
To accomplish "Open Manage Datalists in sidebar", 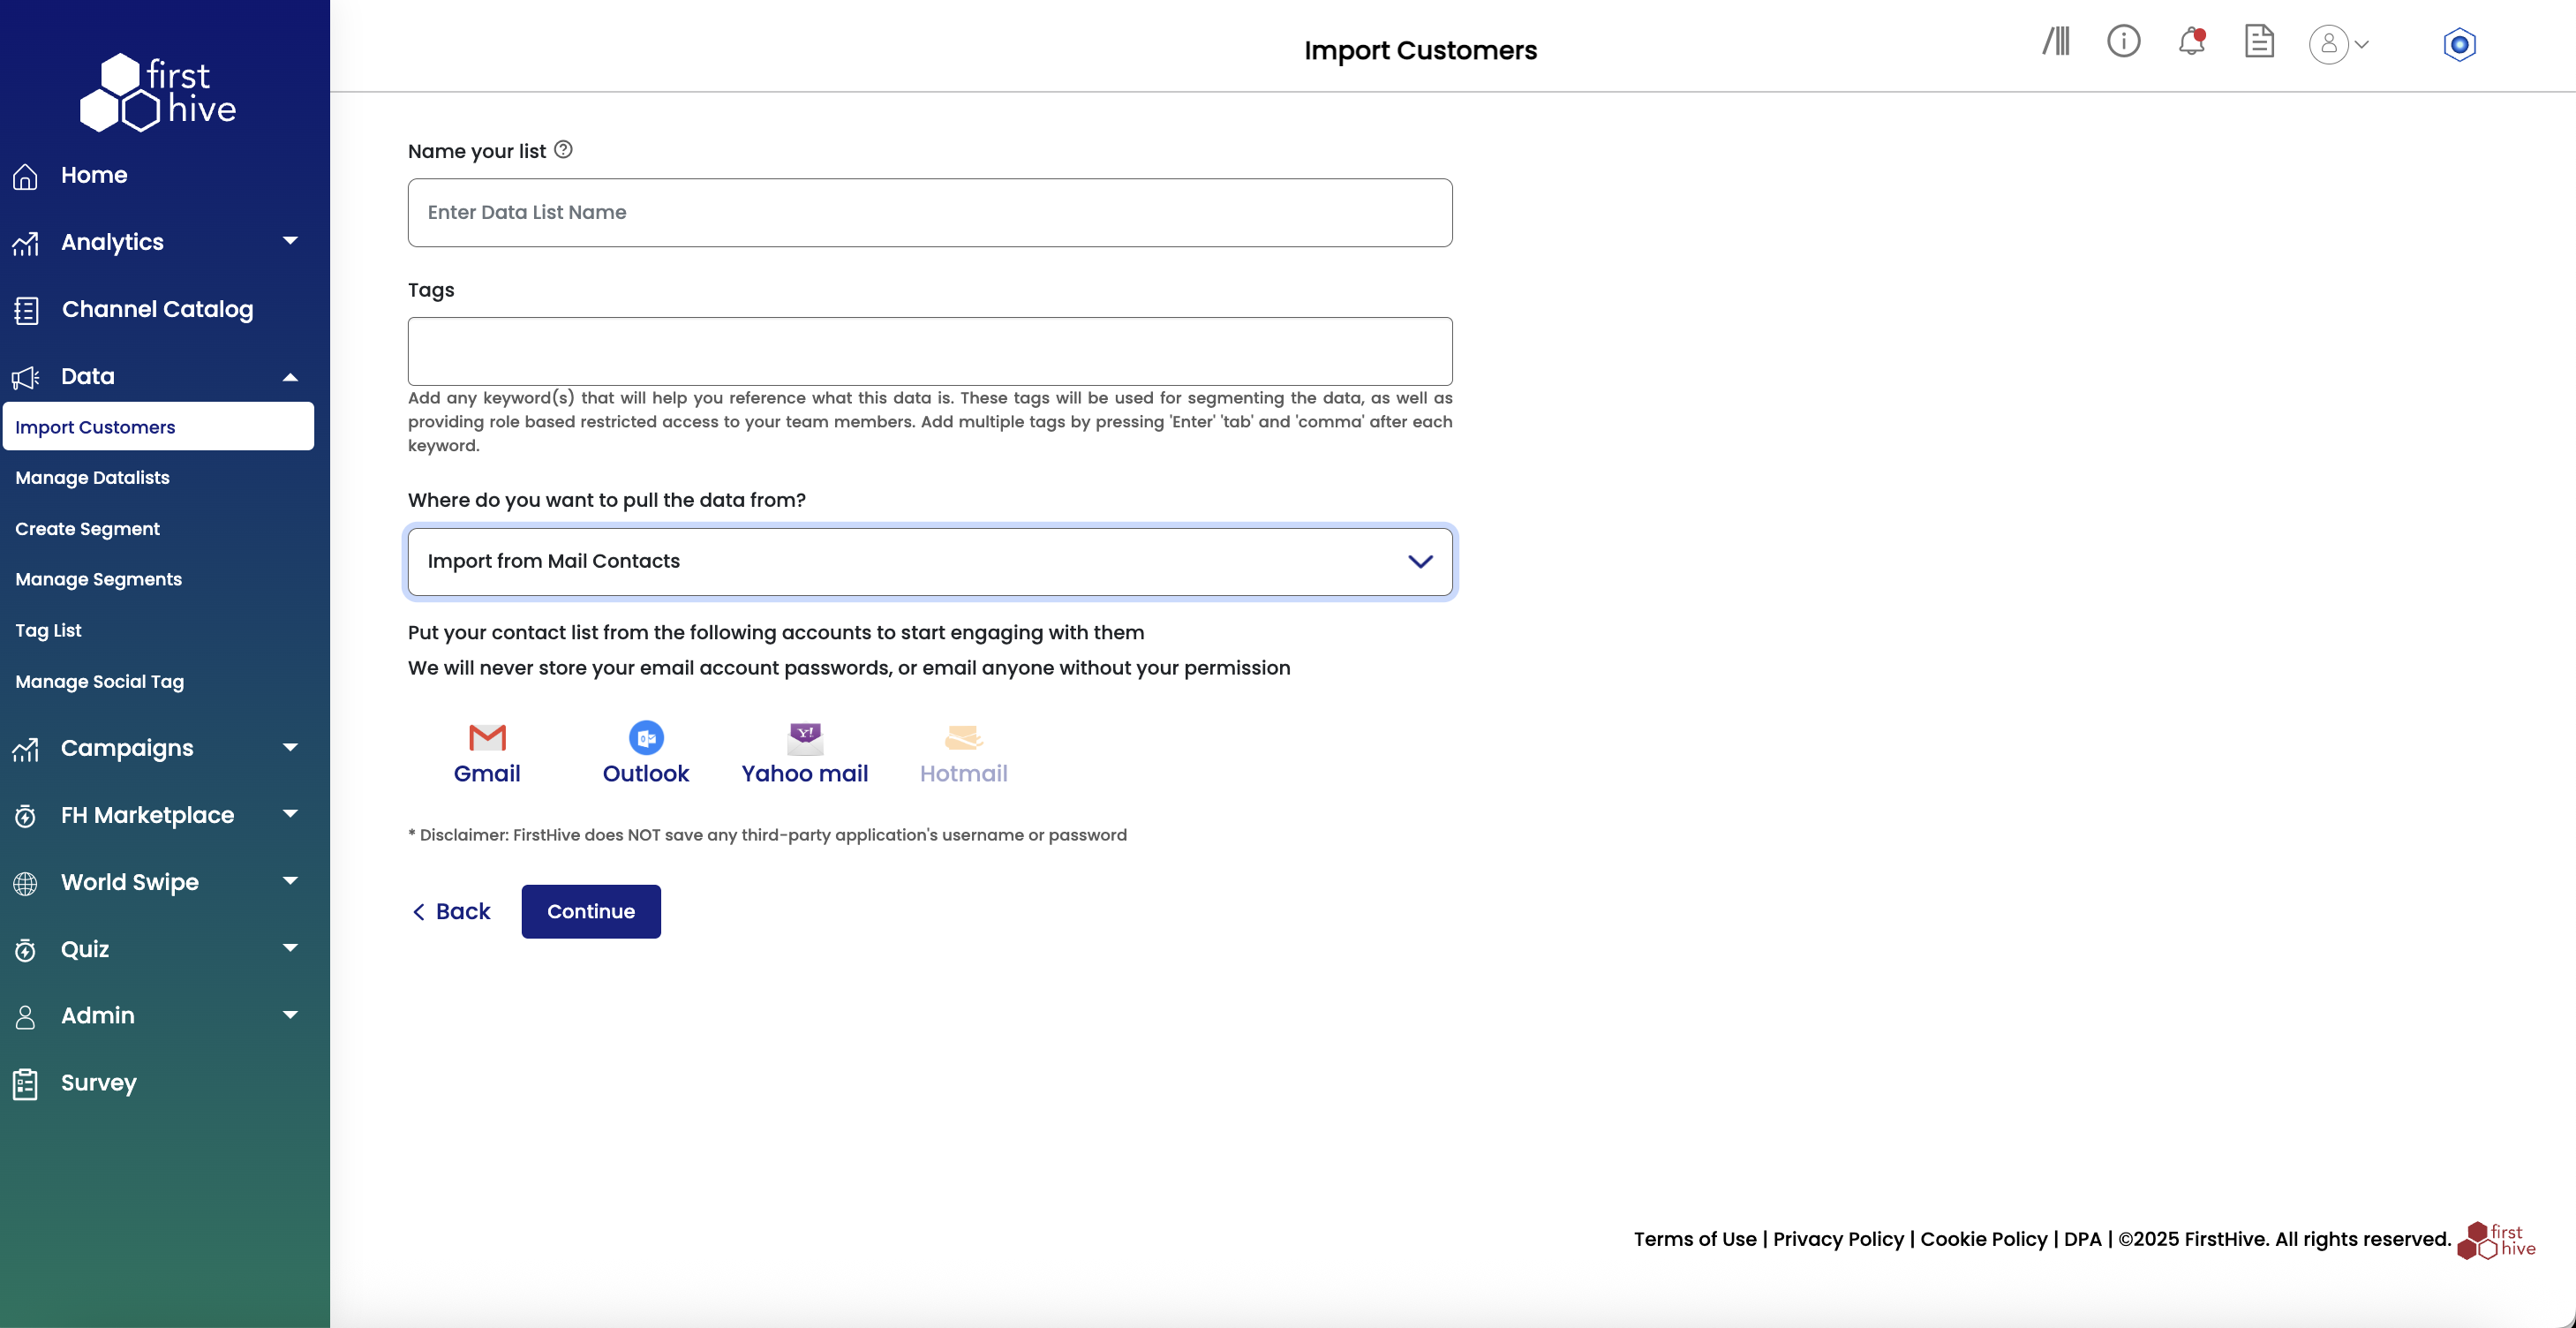I will point(92,478).
